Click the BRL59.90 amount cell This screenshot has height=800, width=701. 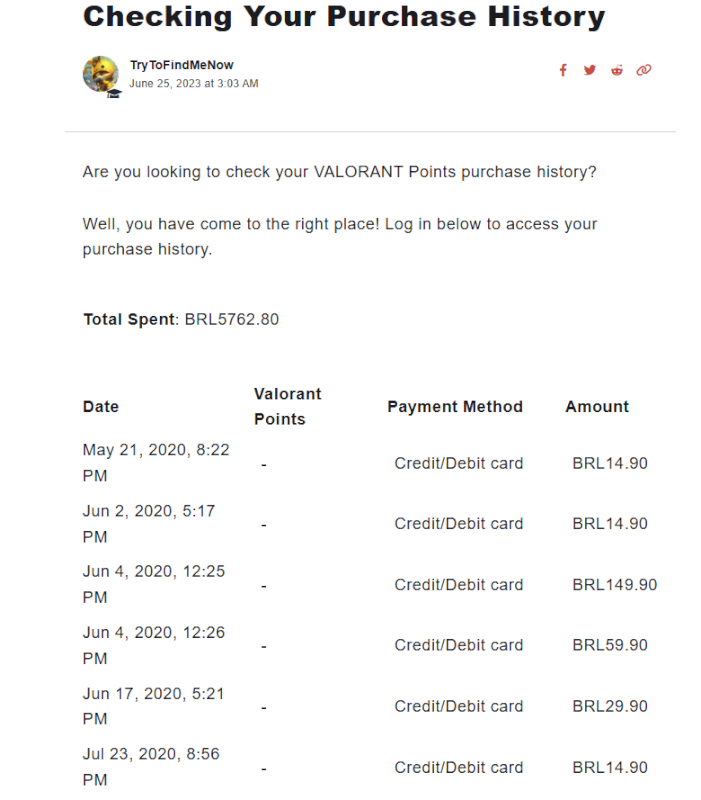click(610, 646)
